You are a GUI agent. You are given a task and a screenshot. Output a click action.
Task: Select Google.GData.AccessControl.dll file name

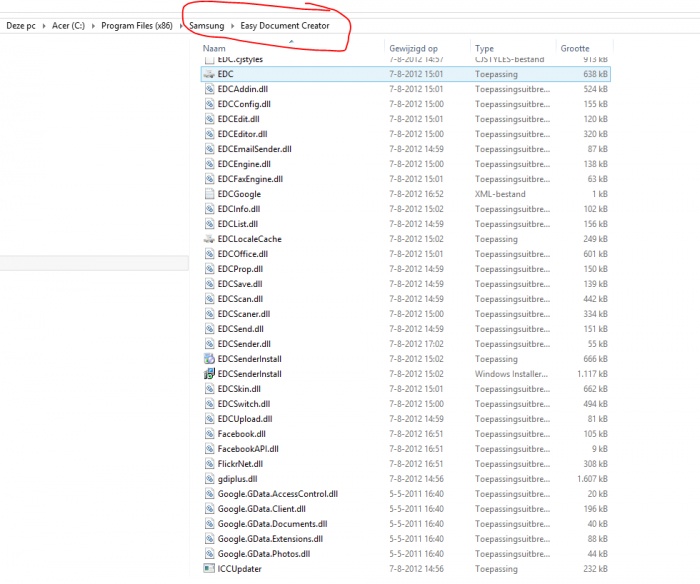point(278,494)
